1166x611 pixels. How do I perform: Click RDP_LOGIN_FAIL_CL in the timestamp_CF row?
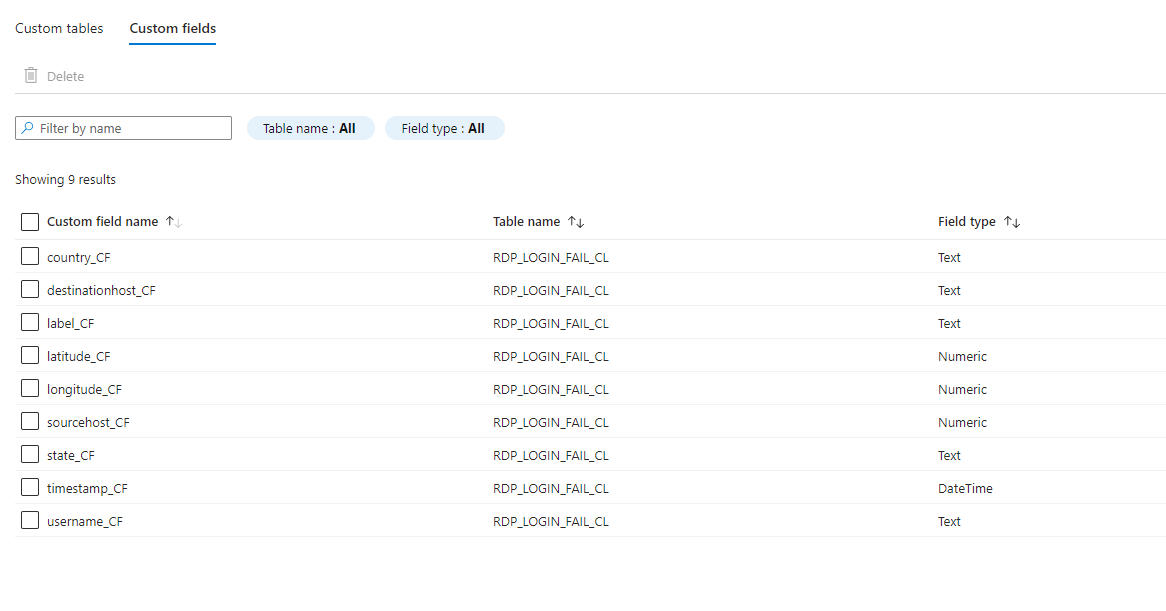(x=551, y=488)
